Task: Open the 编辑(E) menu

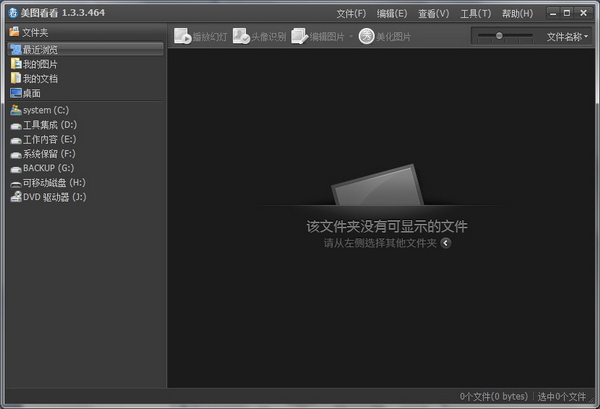Action: 392,14
